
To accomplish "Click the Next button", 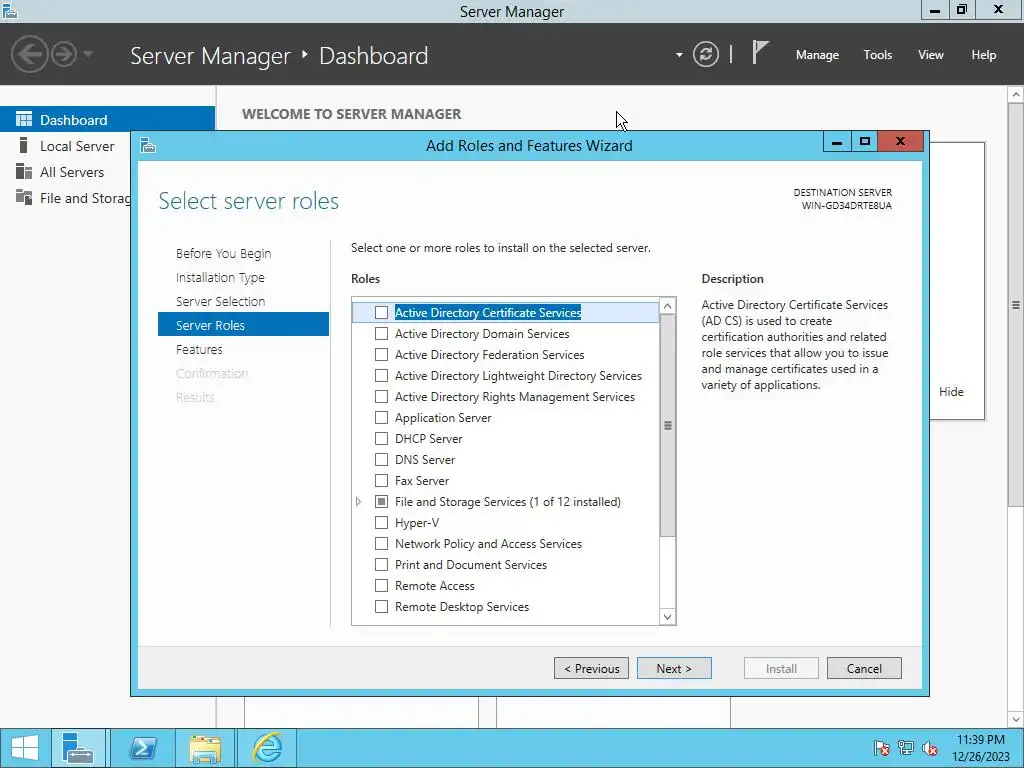I will point(674,668).
